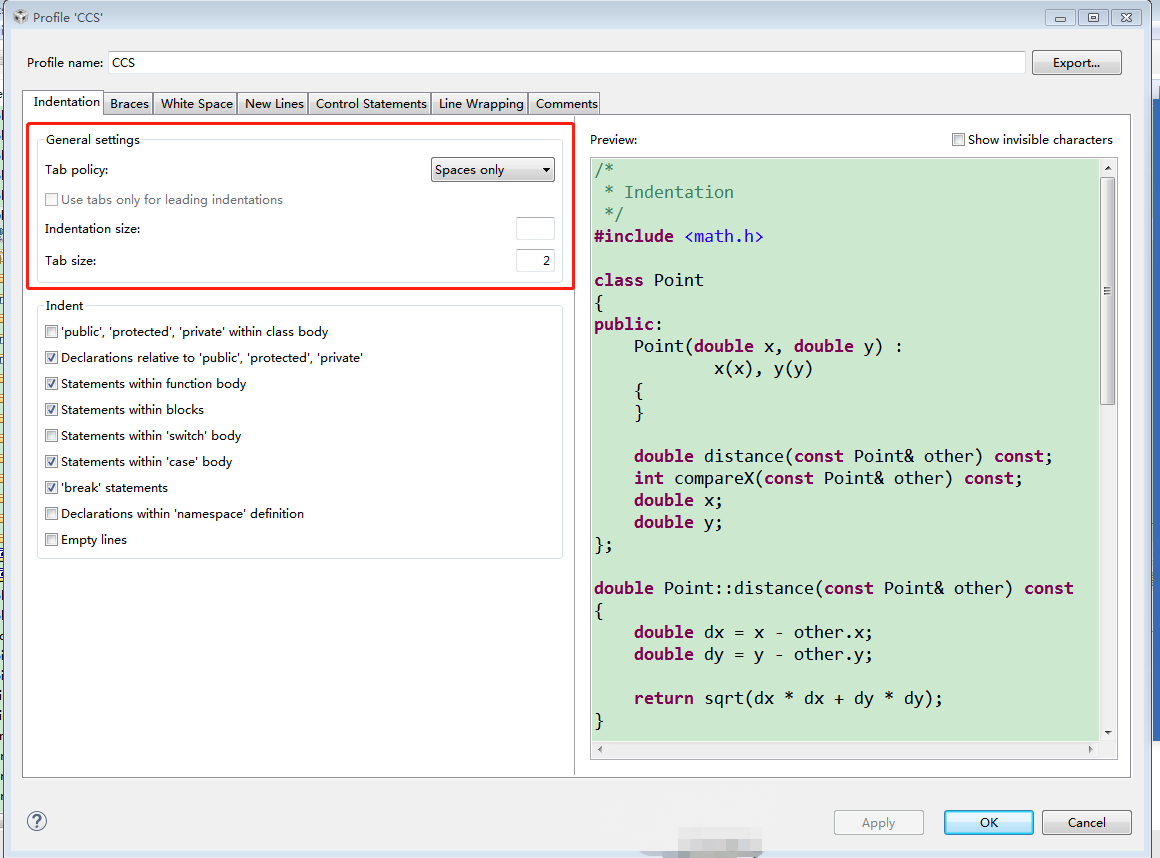Viewport: 1160px width, 858px height.
Task: Check 'Declarations within namespace definition'
Action: click(51, 513)
